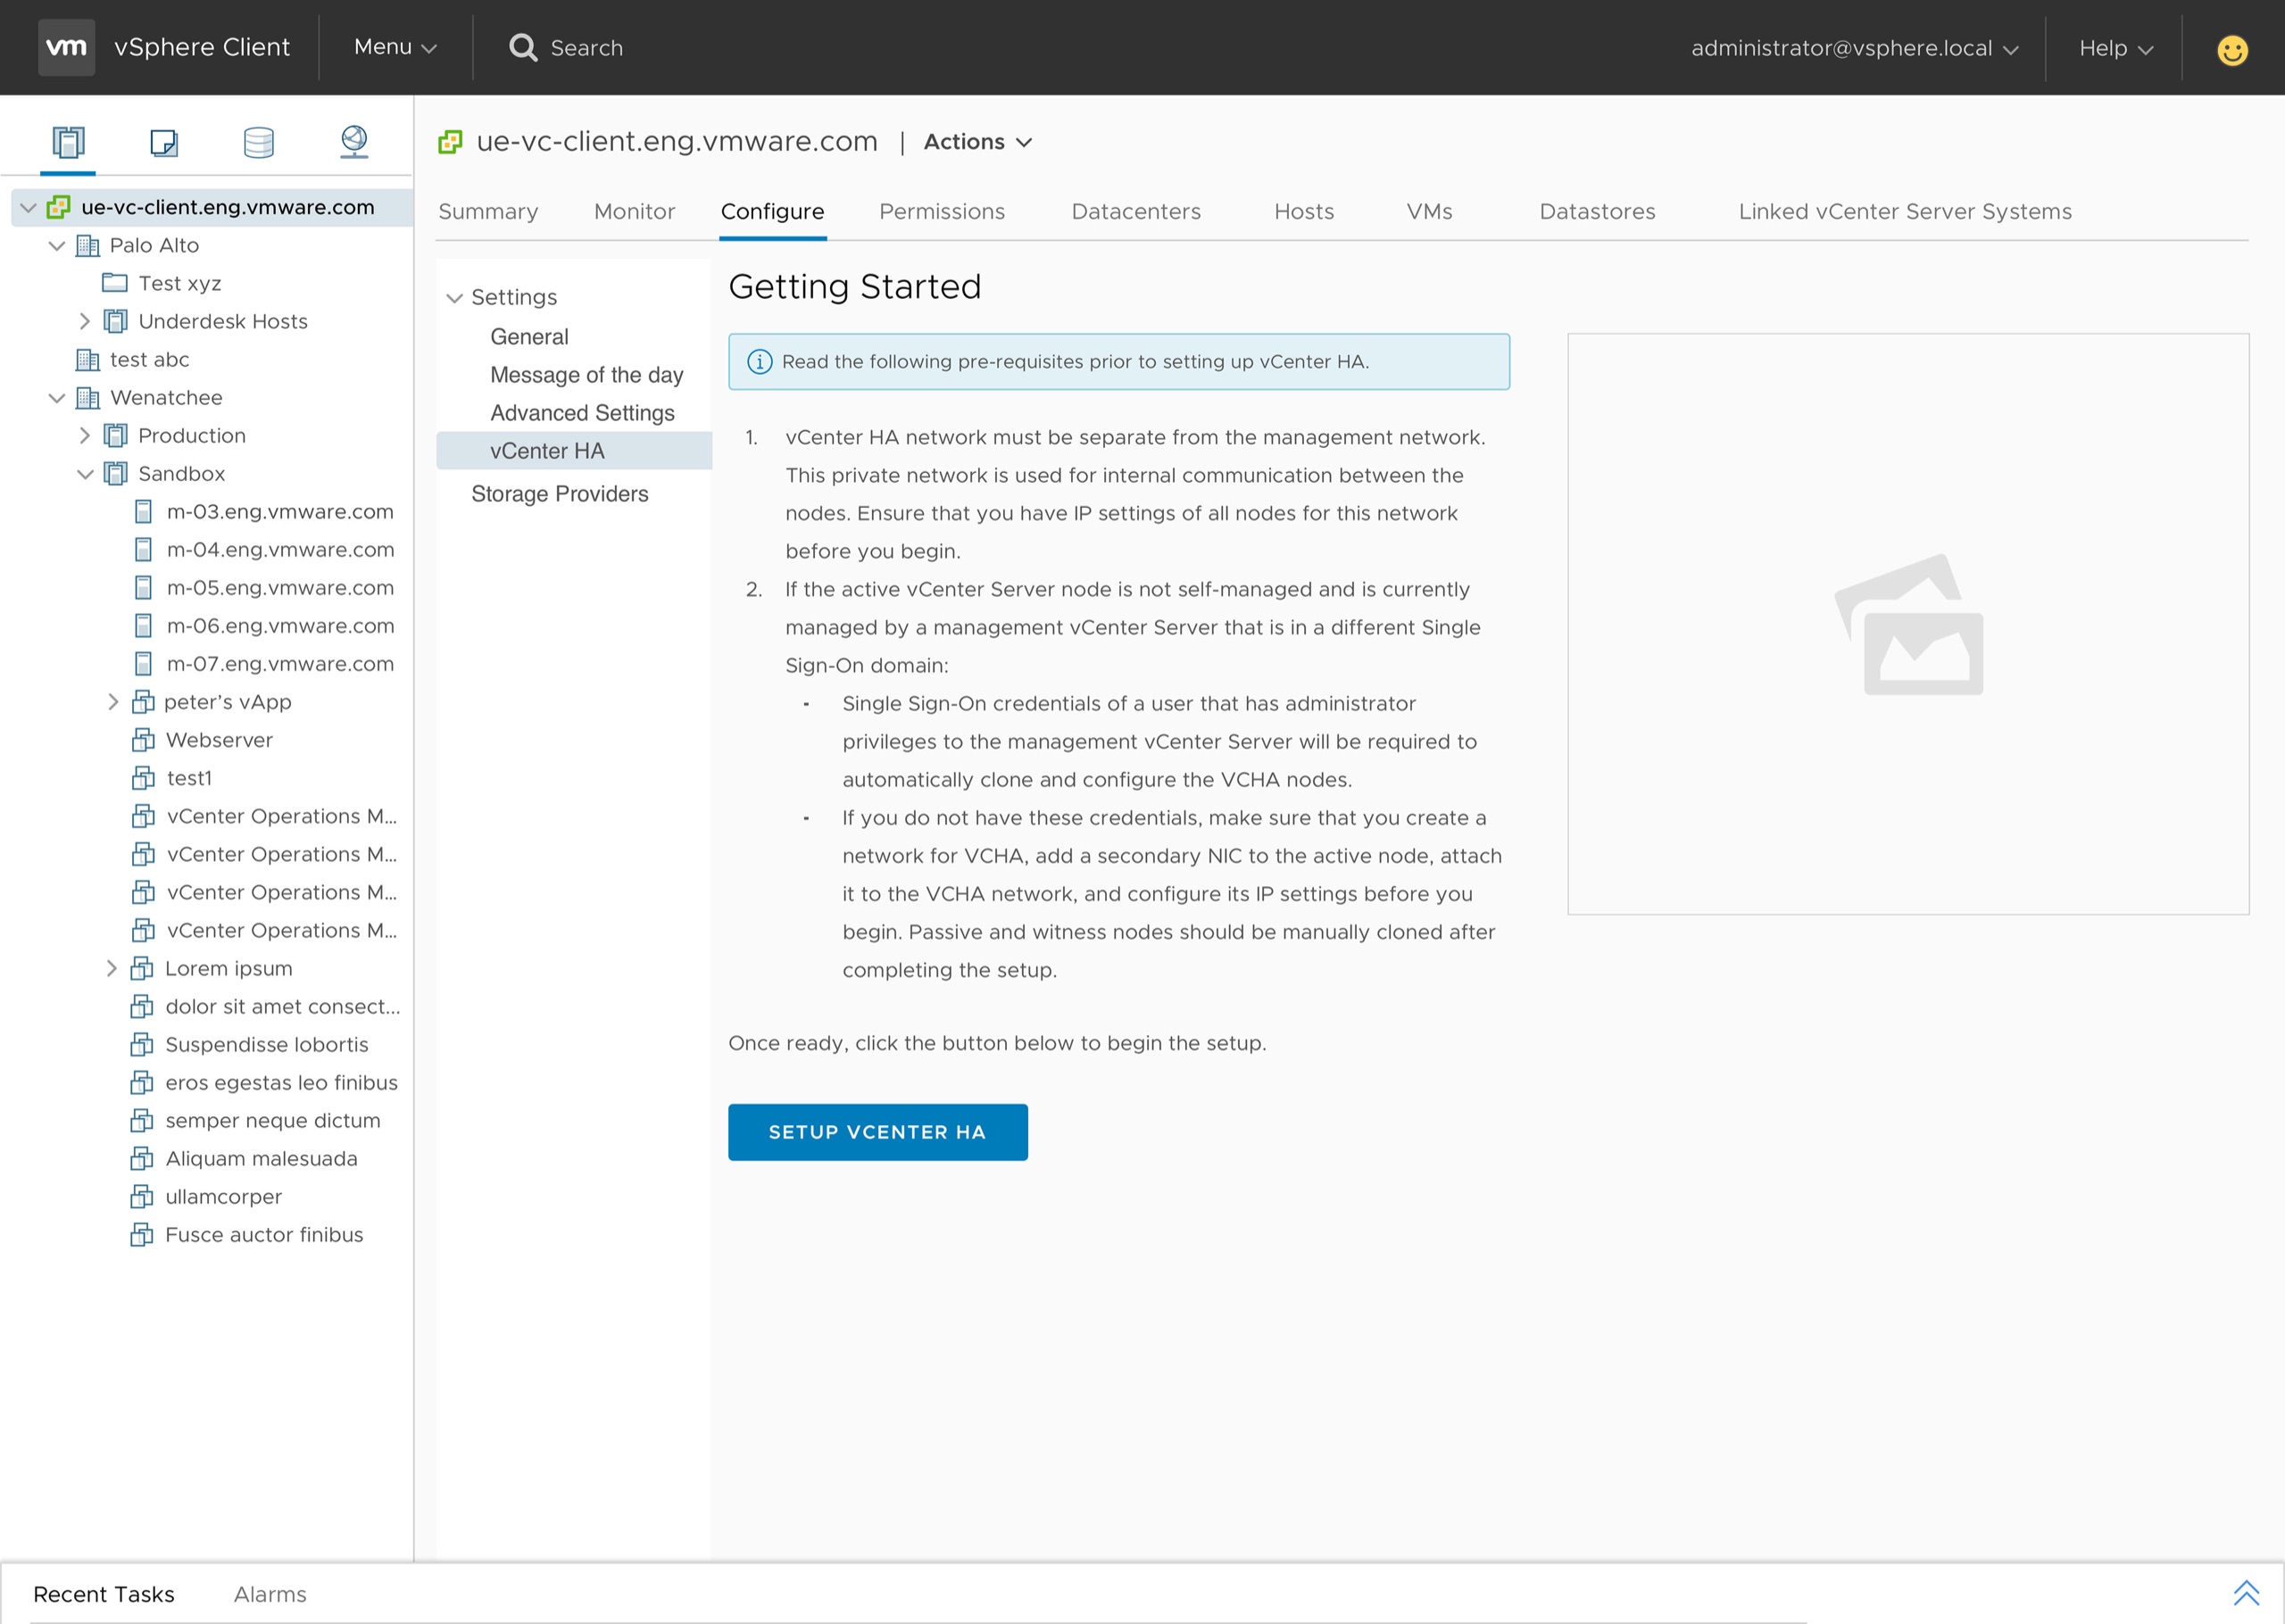
Task: Click the ullamcorper VM icon
Action: (x=142, y=1197)
